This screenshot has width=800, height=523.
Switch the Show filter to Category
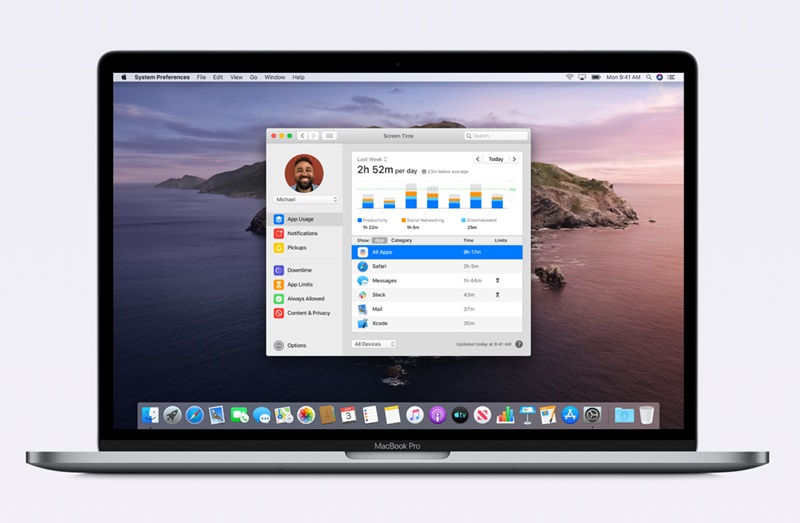click(x=401, y=240)
